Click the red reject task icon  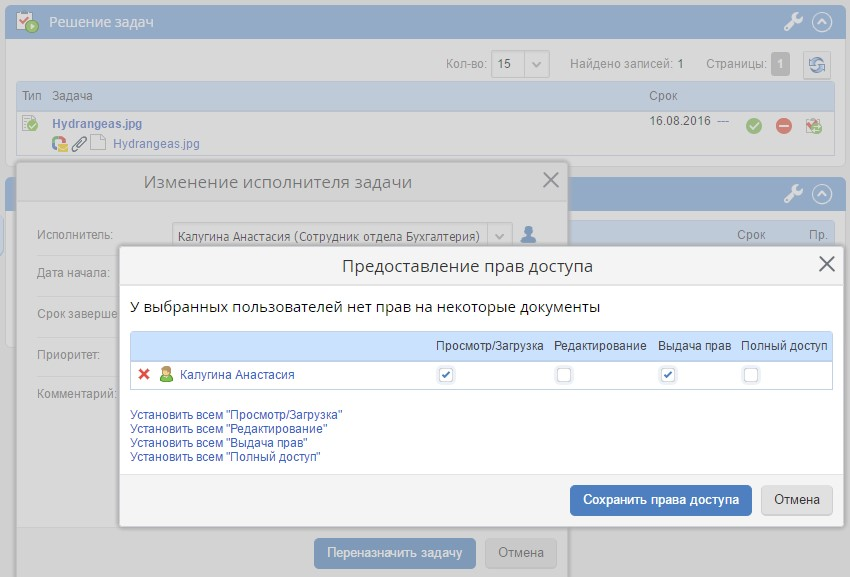coord(784,126)
